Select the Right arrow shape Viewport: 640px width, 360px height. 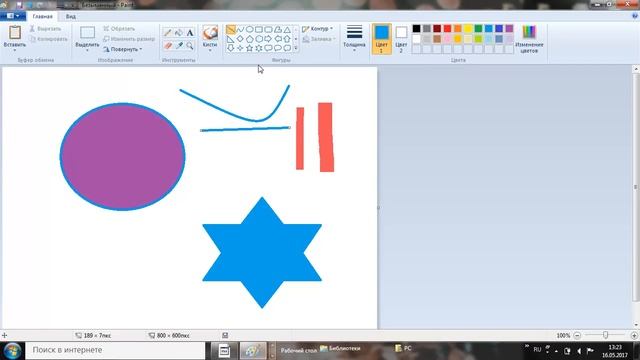pos(268,39)
